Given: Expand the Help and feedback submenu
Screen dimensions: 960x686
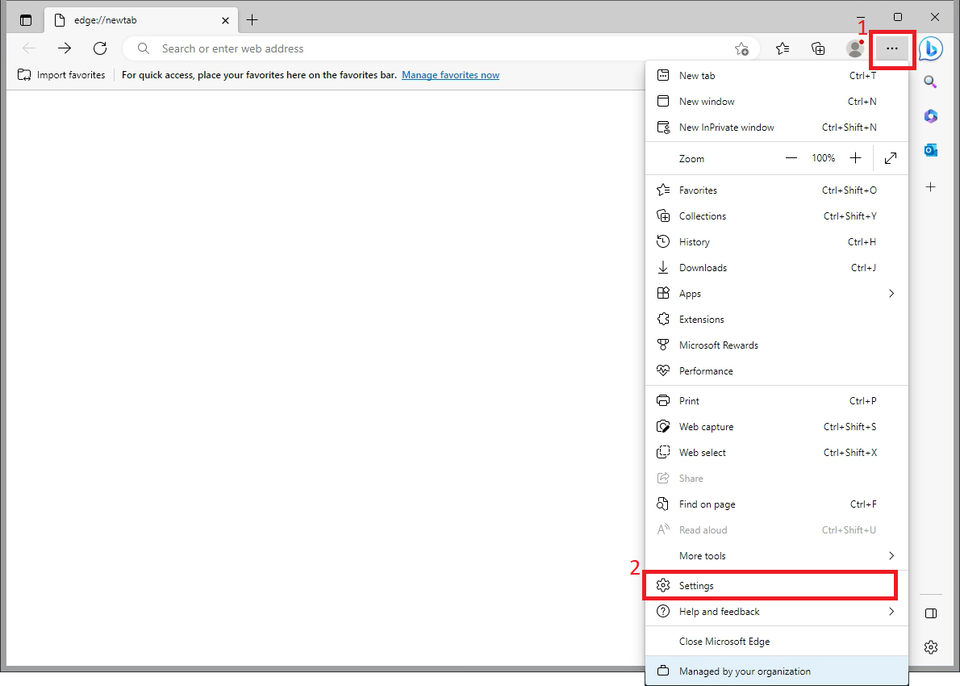Looking at the screenshot, I should pos(890,612).
